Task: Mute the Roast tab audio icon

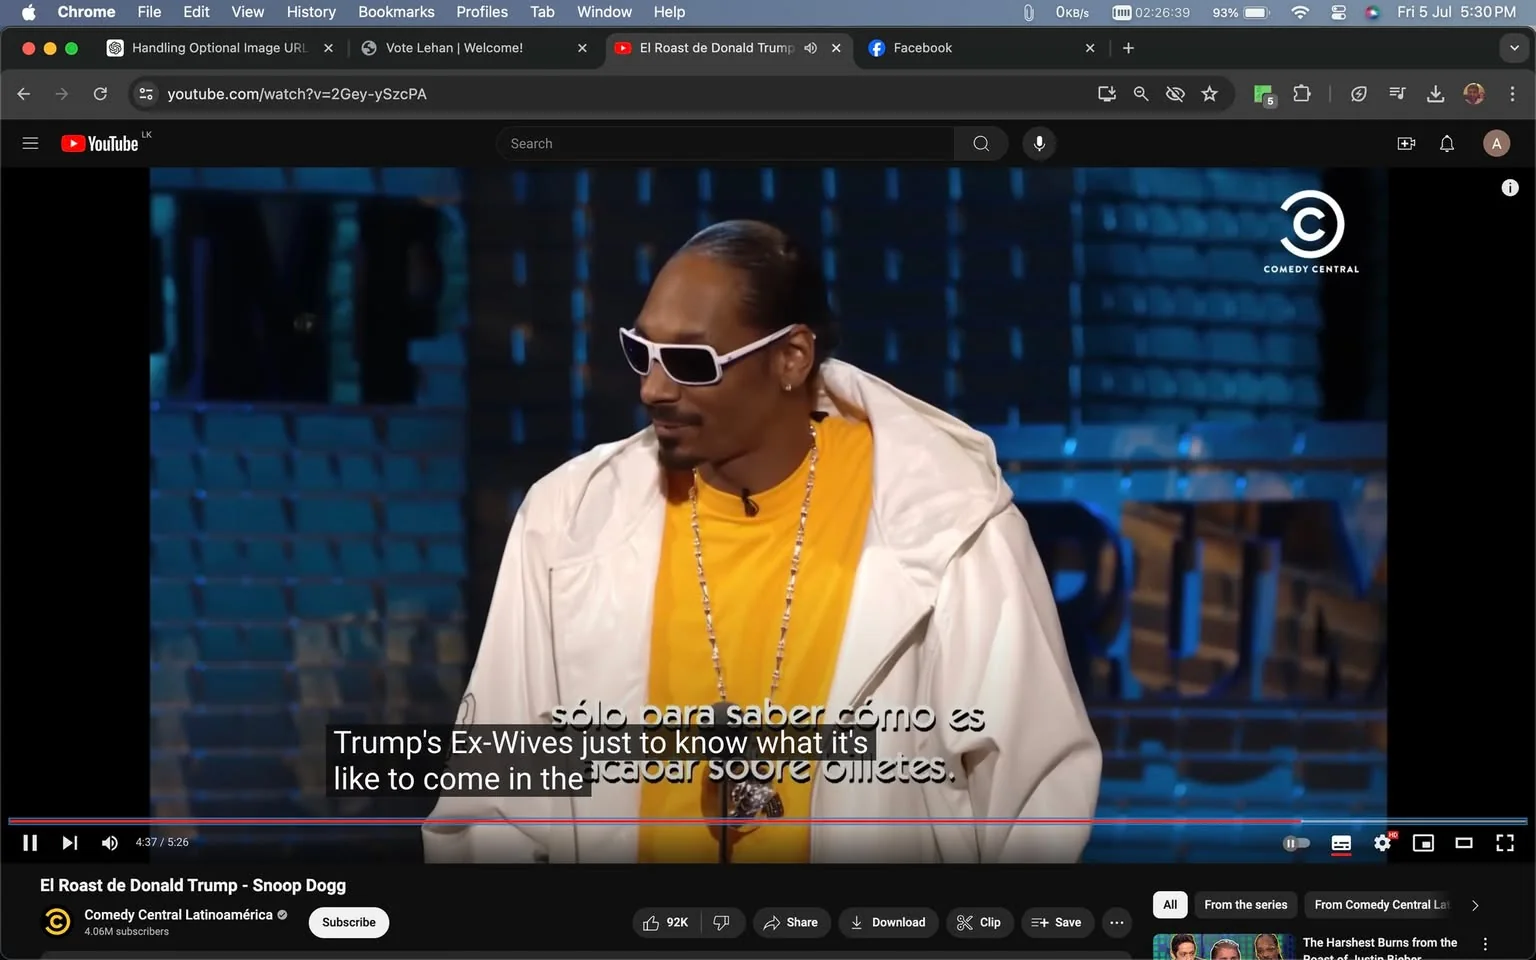Action: pyautogui.click(x=811, y=48)
